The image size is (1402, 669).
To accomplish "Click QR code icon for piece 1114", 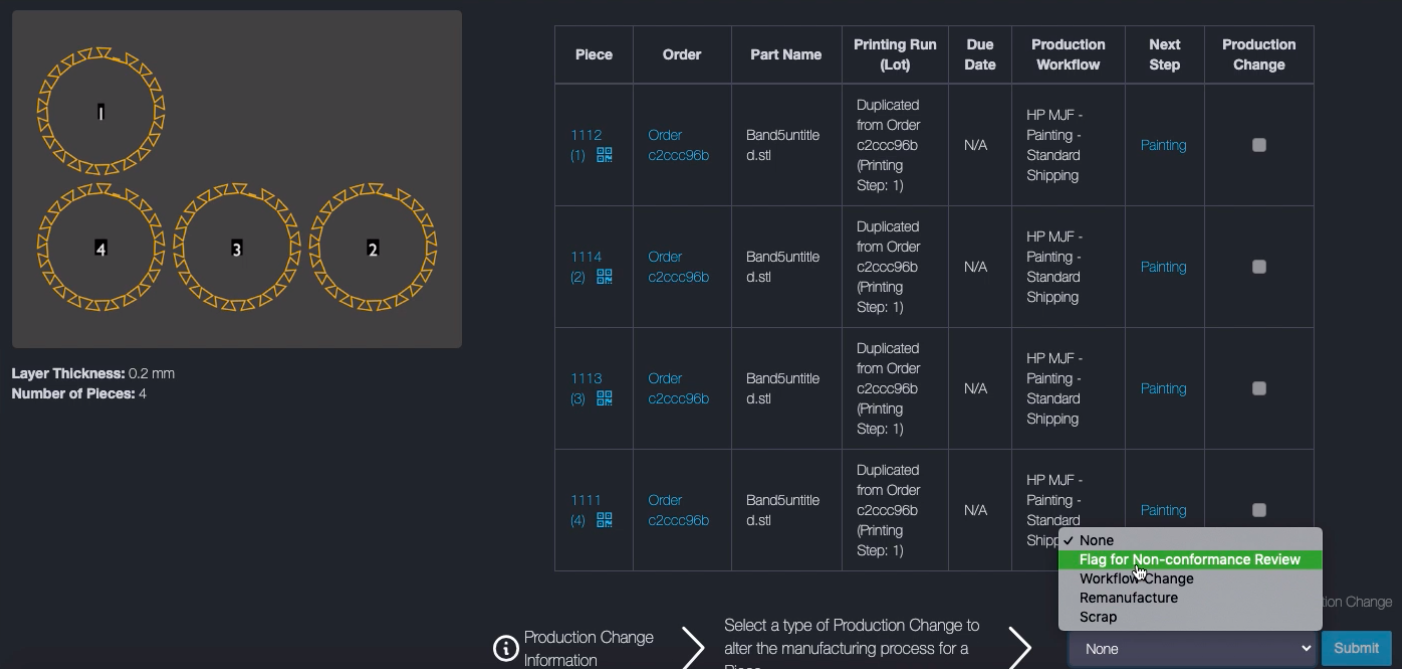I will (x=604, y=277).
